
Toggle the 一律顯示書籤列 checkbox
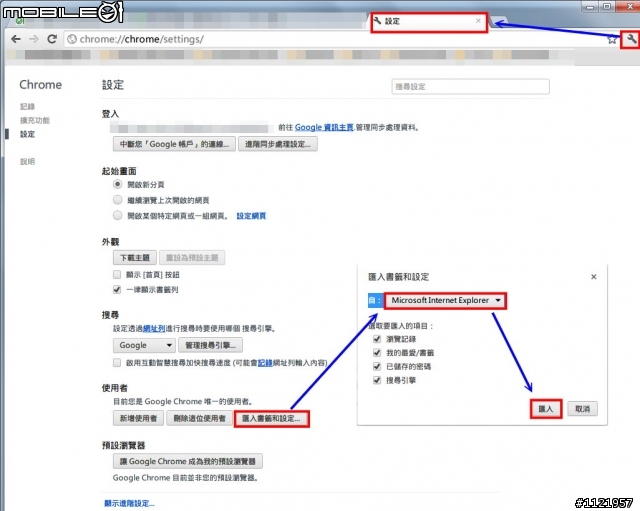(117, 289)
